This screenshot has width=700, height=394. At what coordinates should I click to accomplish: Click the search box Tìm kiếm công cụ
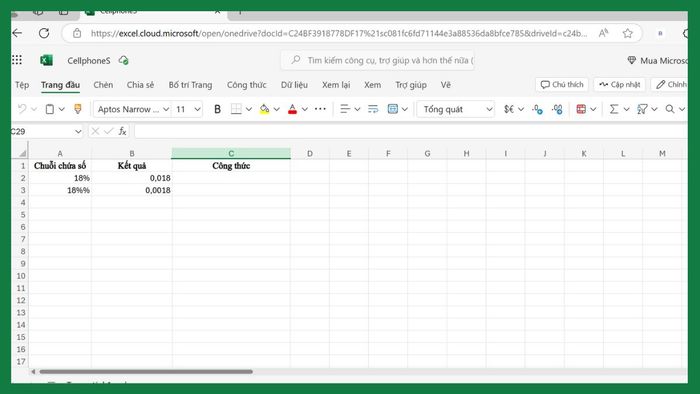click(x=377, y=60)
